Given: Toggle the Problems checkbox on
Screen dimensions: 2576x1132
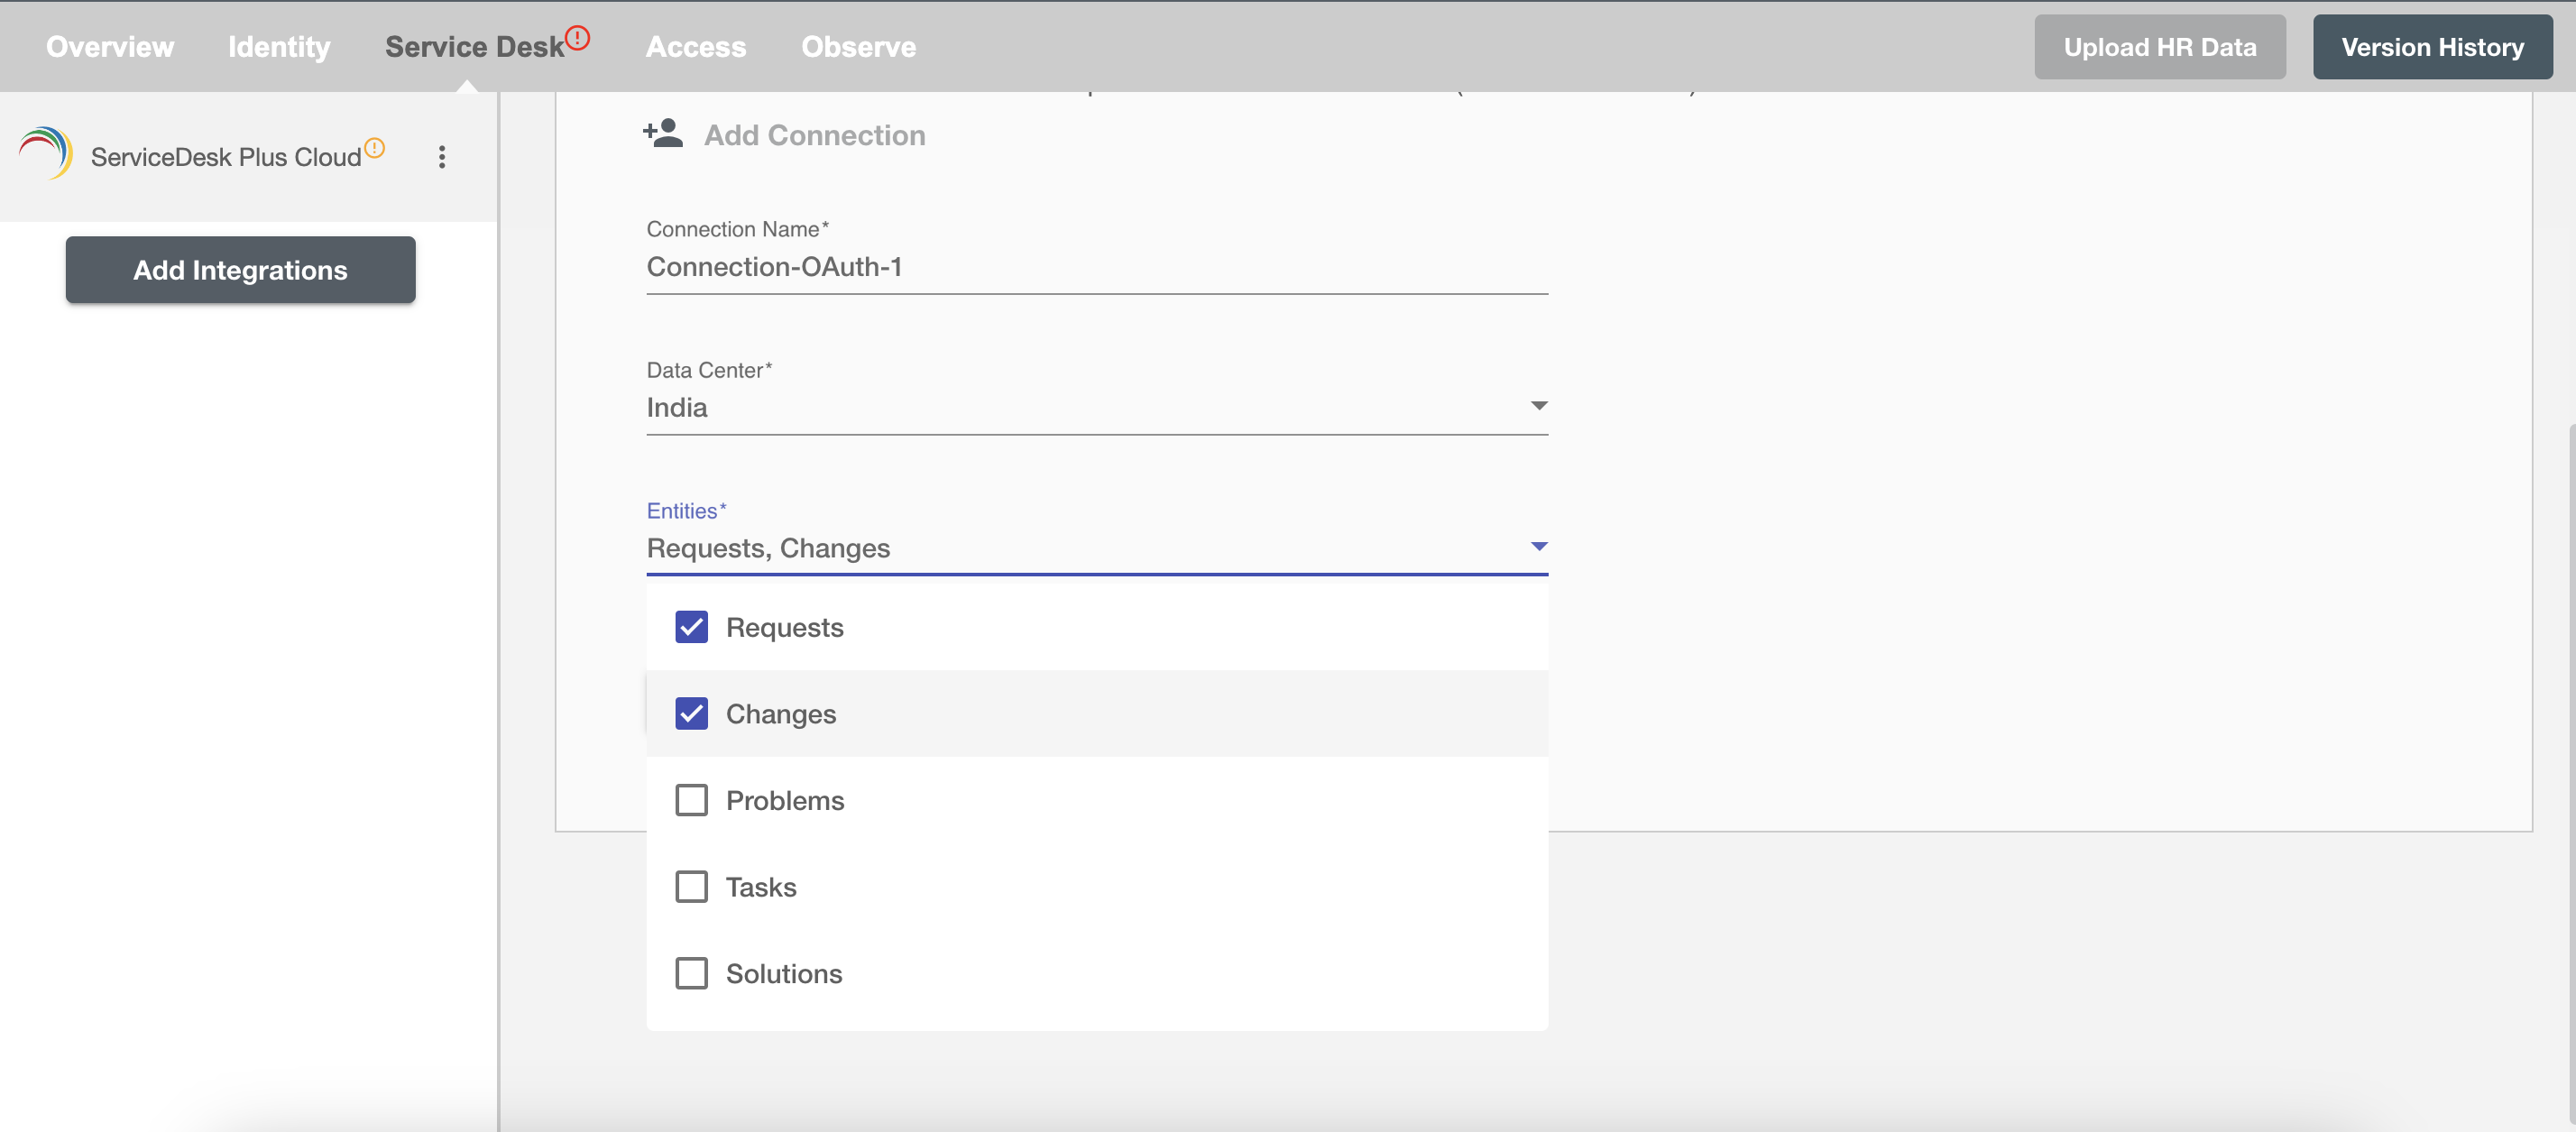Looking at the screenshot, I should pyautogui.click(x=690, y=800).
